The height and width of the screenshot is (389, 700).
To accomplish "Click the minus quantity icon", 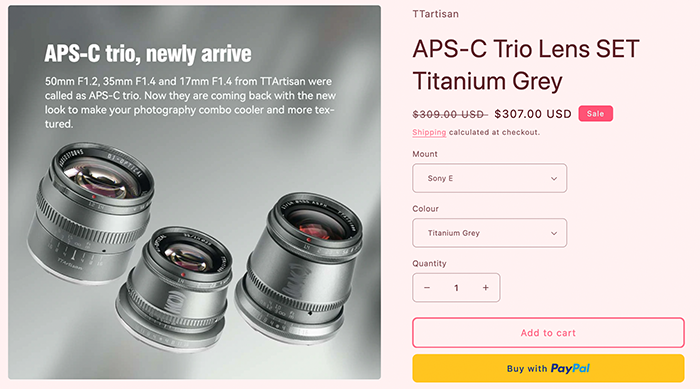I will point(427,288).
